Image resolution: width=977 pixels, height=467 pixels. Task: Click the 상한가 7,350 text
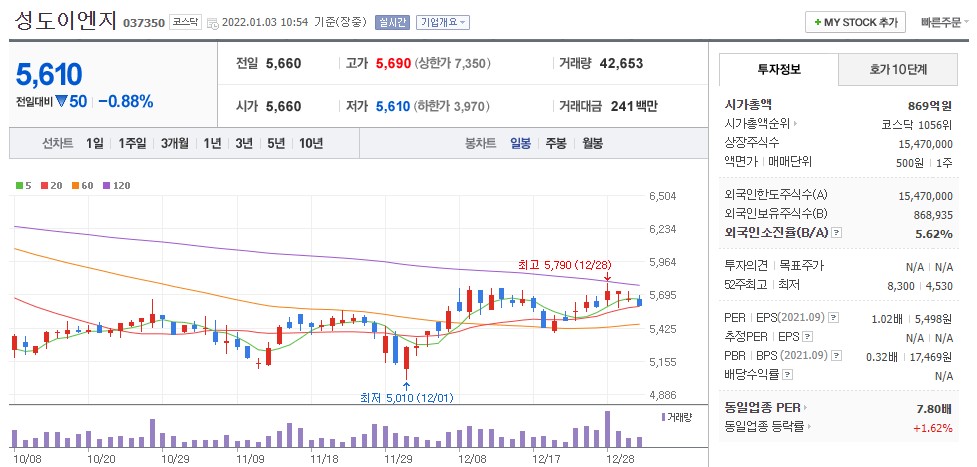[x=452, y=64]
